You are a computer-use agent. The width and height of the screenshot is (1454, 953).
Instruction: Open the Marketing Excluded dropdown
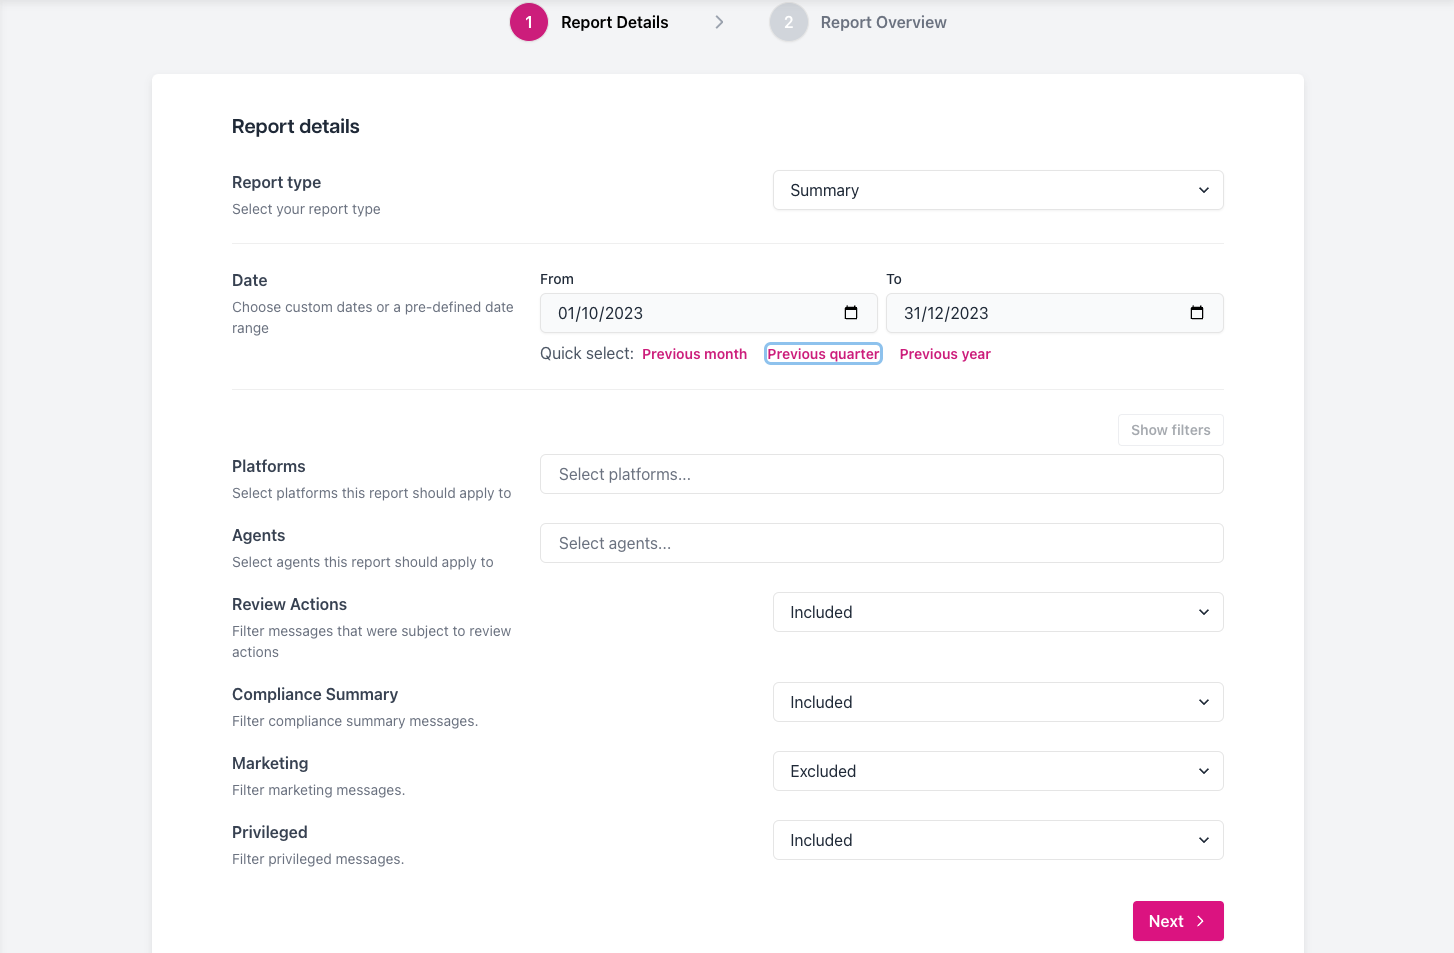pyautogui.click(x=997, y=771)
